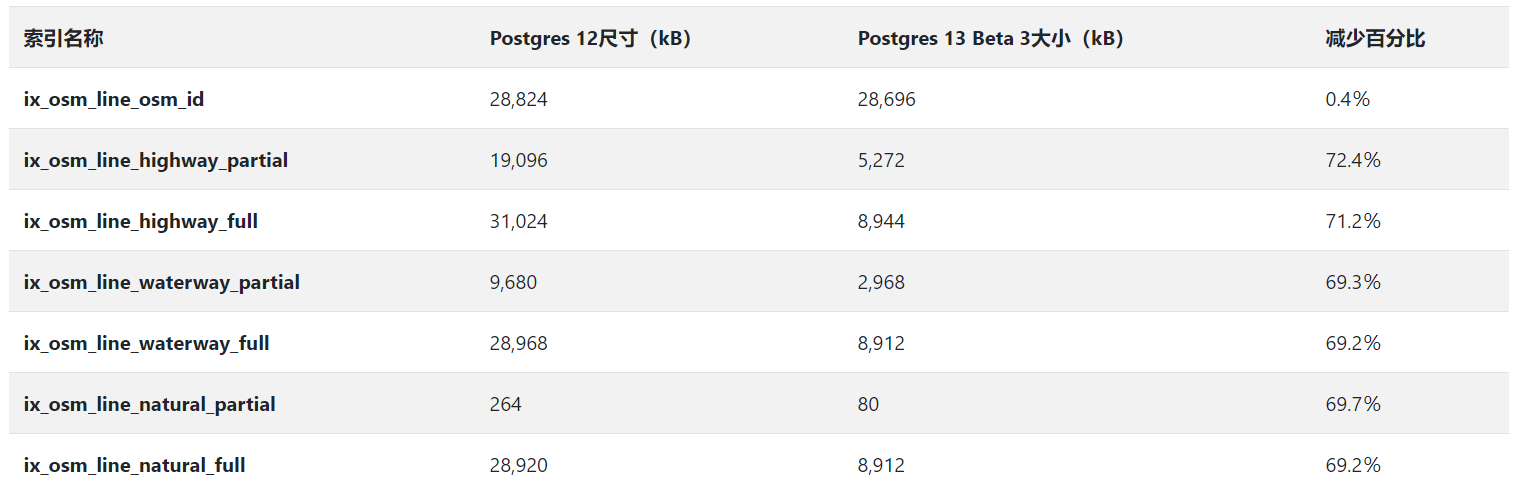Select the 264 size value

pos(506,404)
